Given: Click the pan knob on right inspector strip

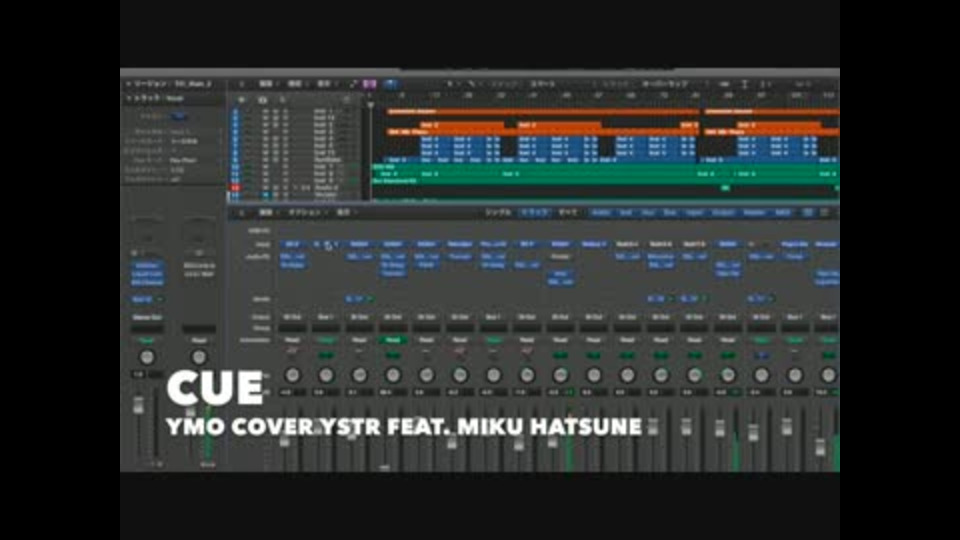Looking at the screenshot, I should click(x=199, y=357).
